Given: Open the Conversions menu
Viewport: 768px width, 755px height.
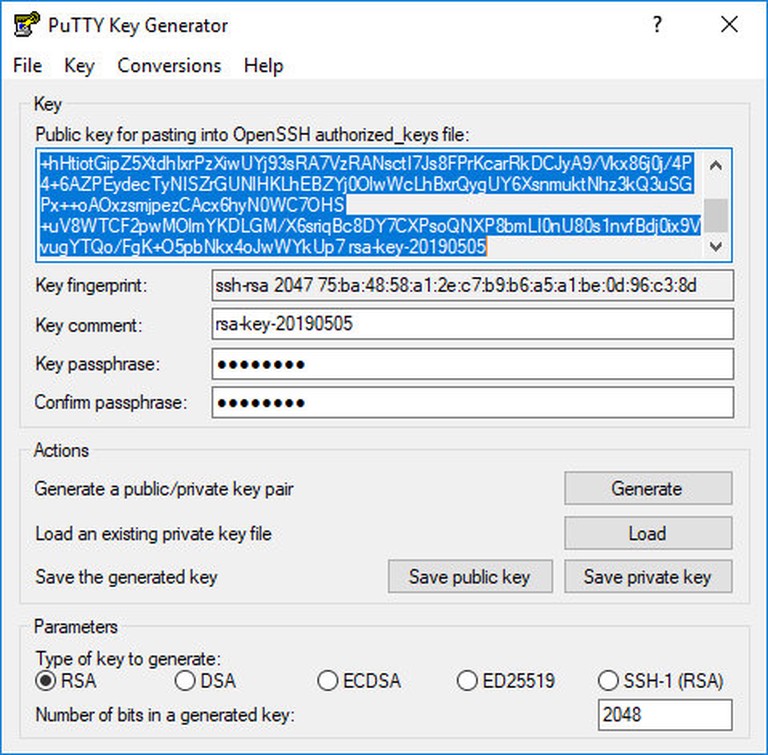Looking at the screenshot, I should tap(169, 66).
